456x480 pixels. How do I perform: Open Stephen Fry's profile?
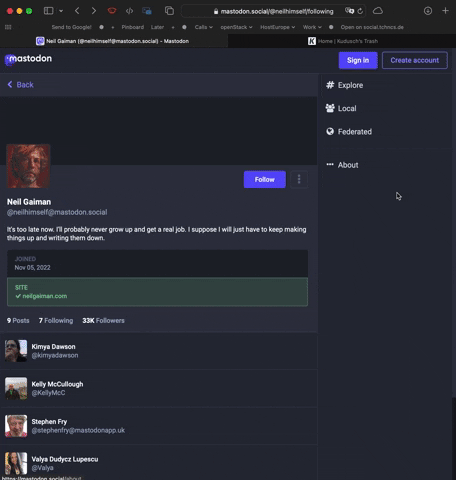[x=49, y=422]
